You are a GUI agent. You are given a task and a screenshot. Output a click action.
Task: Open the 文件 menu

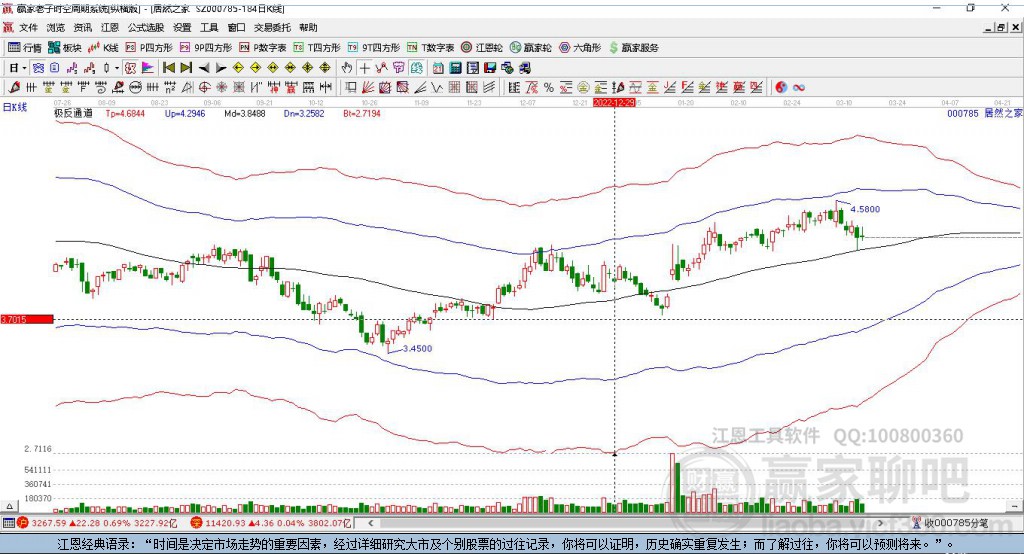click(x=28, y=27)
